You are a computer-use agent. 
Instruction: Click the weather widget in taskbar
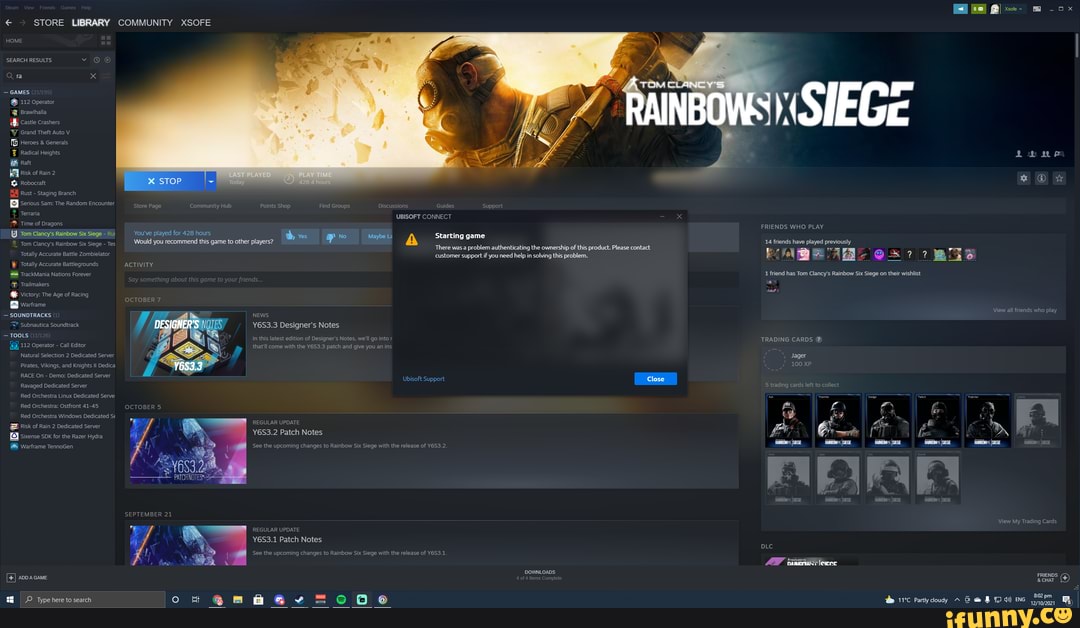[x=916, y=600]
